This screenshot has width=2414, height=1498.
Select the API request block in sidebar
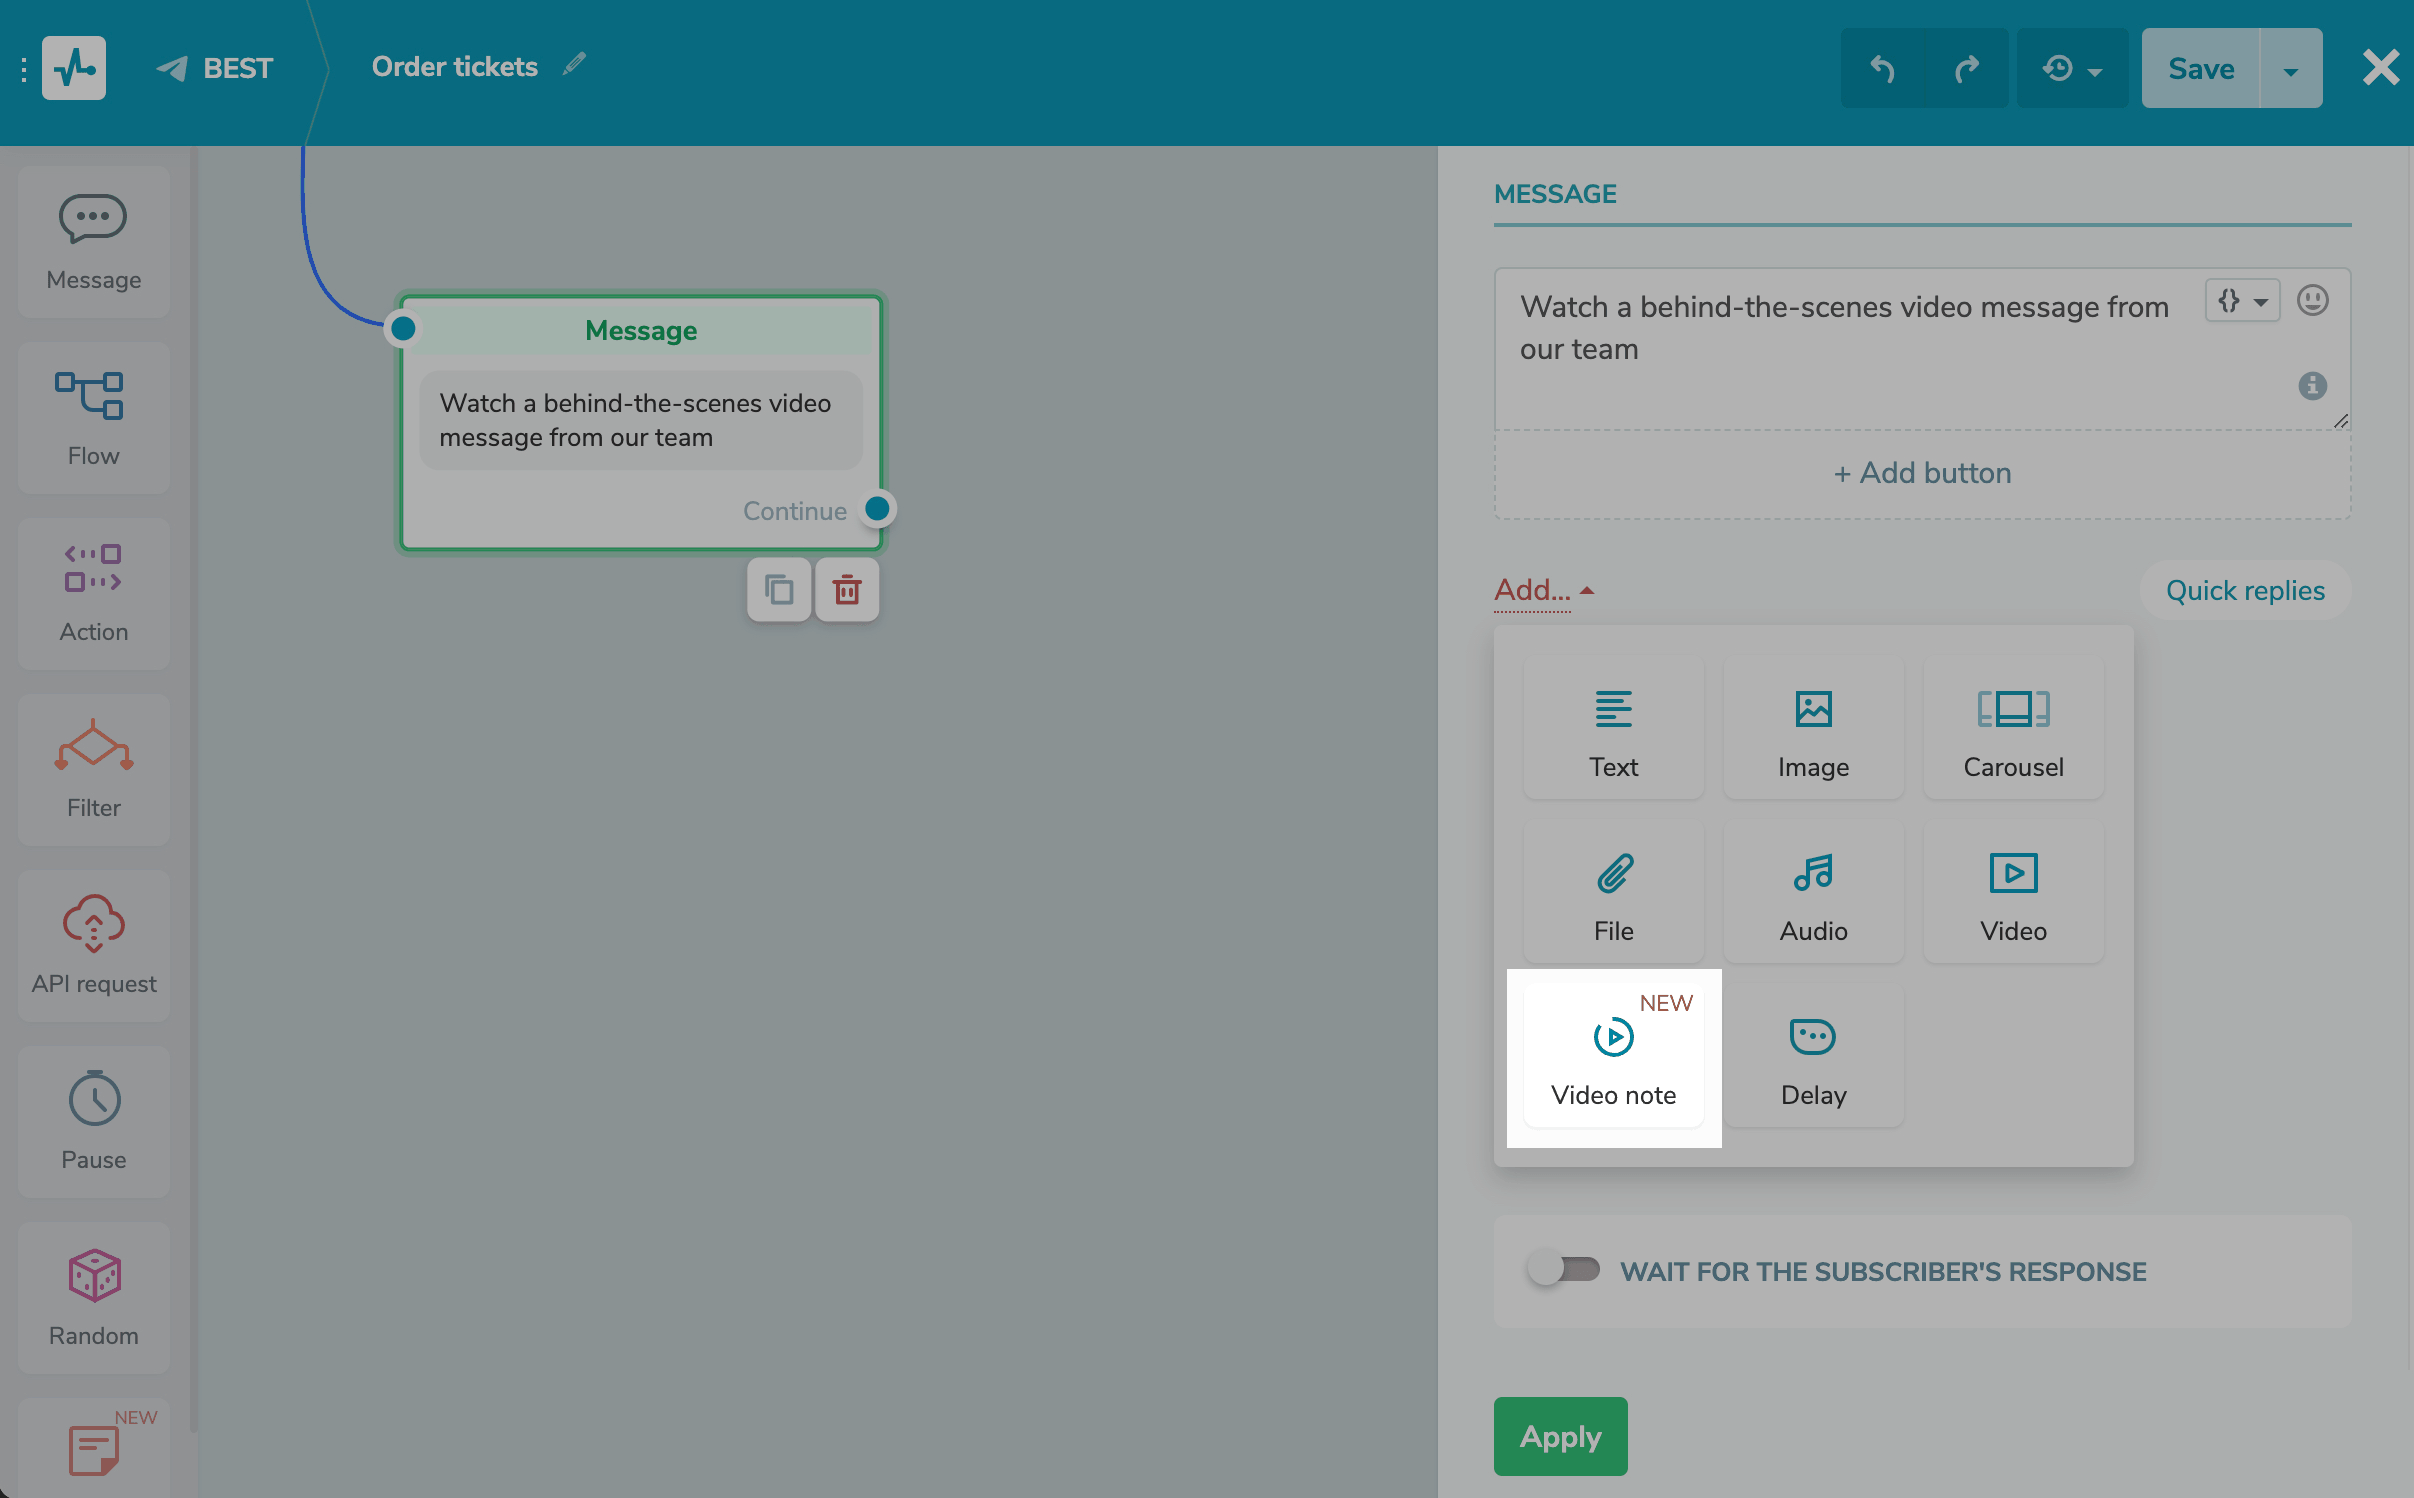click(x=94, y=945)
